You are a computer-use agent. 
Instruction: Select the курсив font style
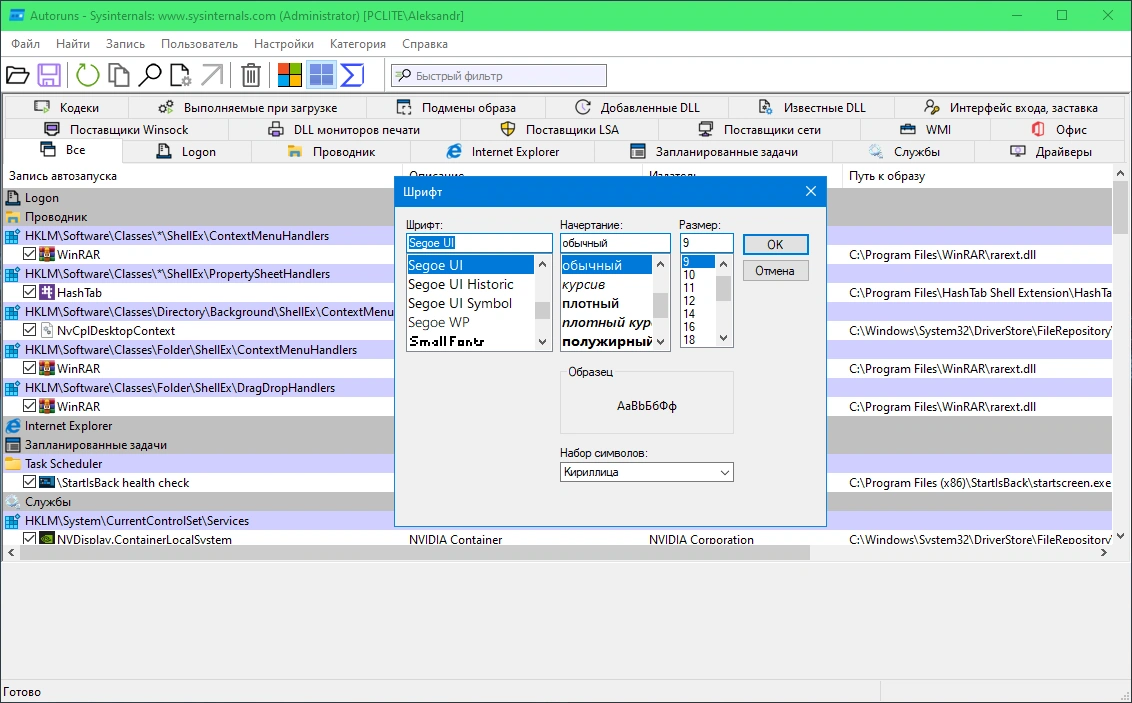(x=606, y=284)
